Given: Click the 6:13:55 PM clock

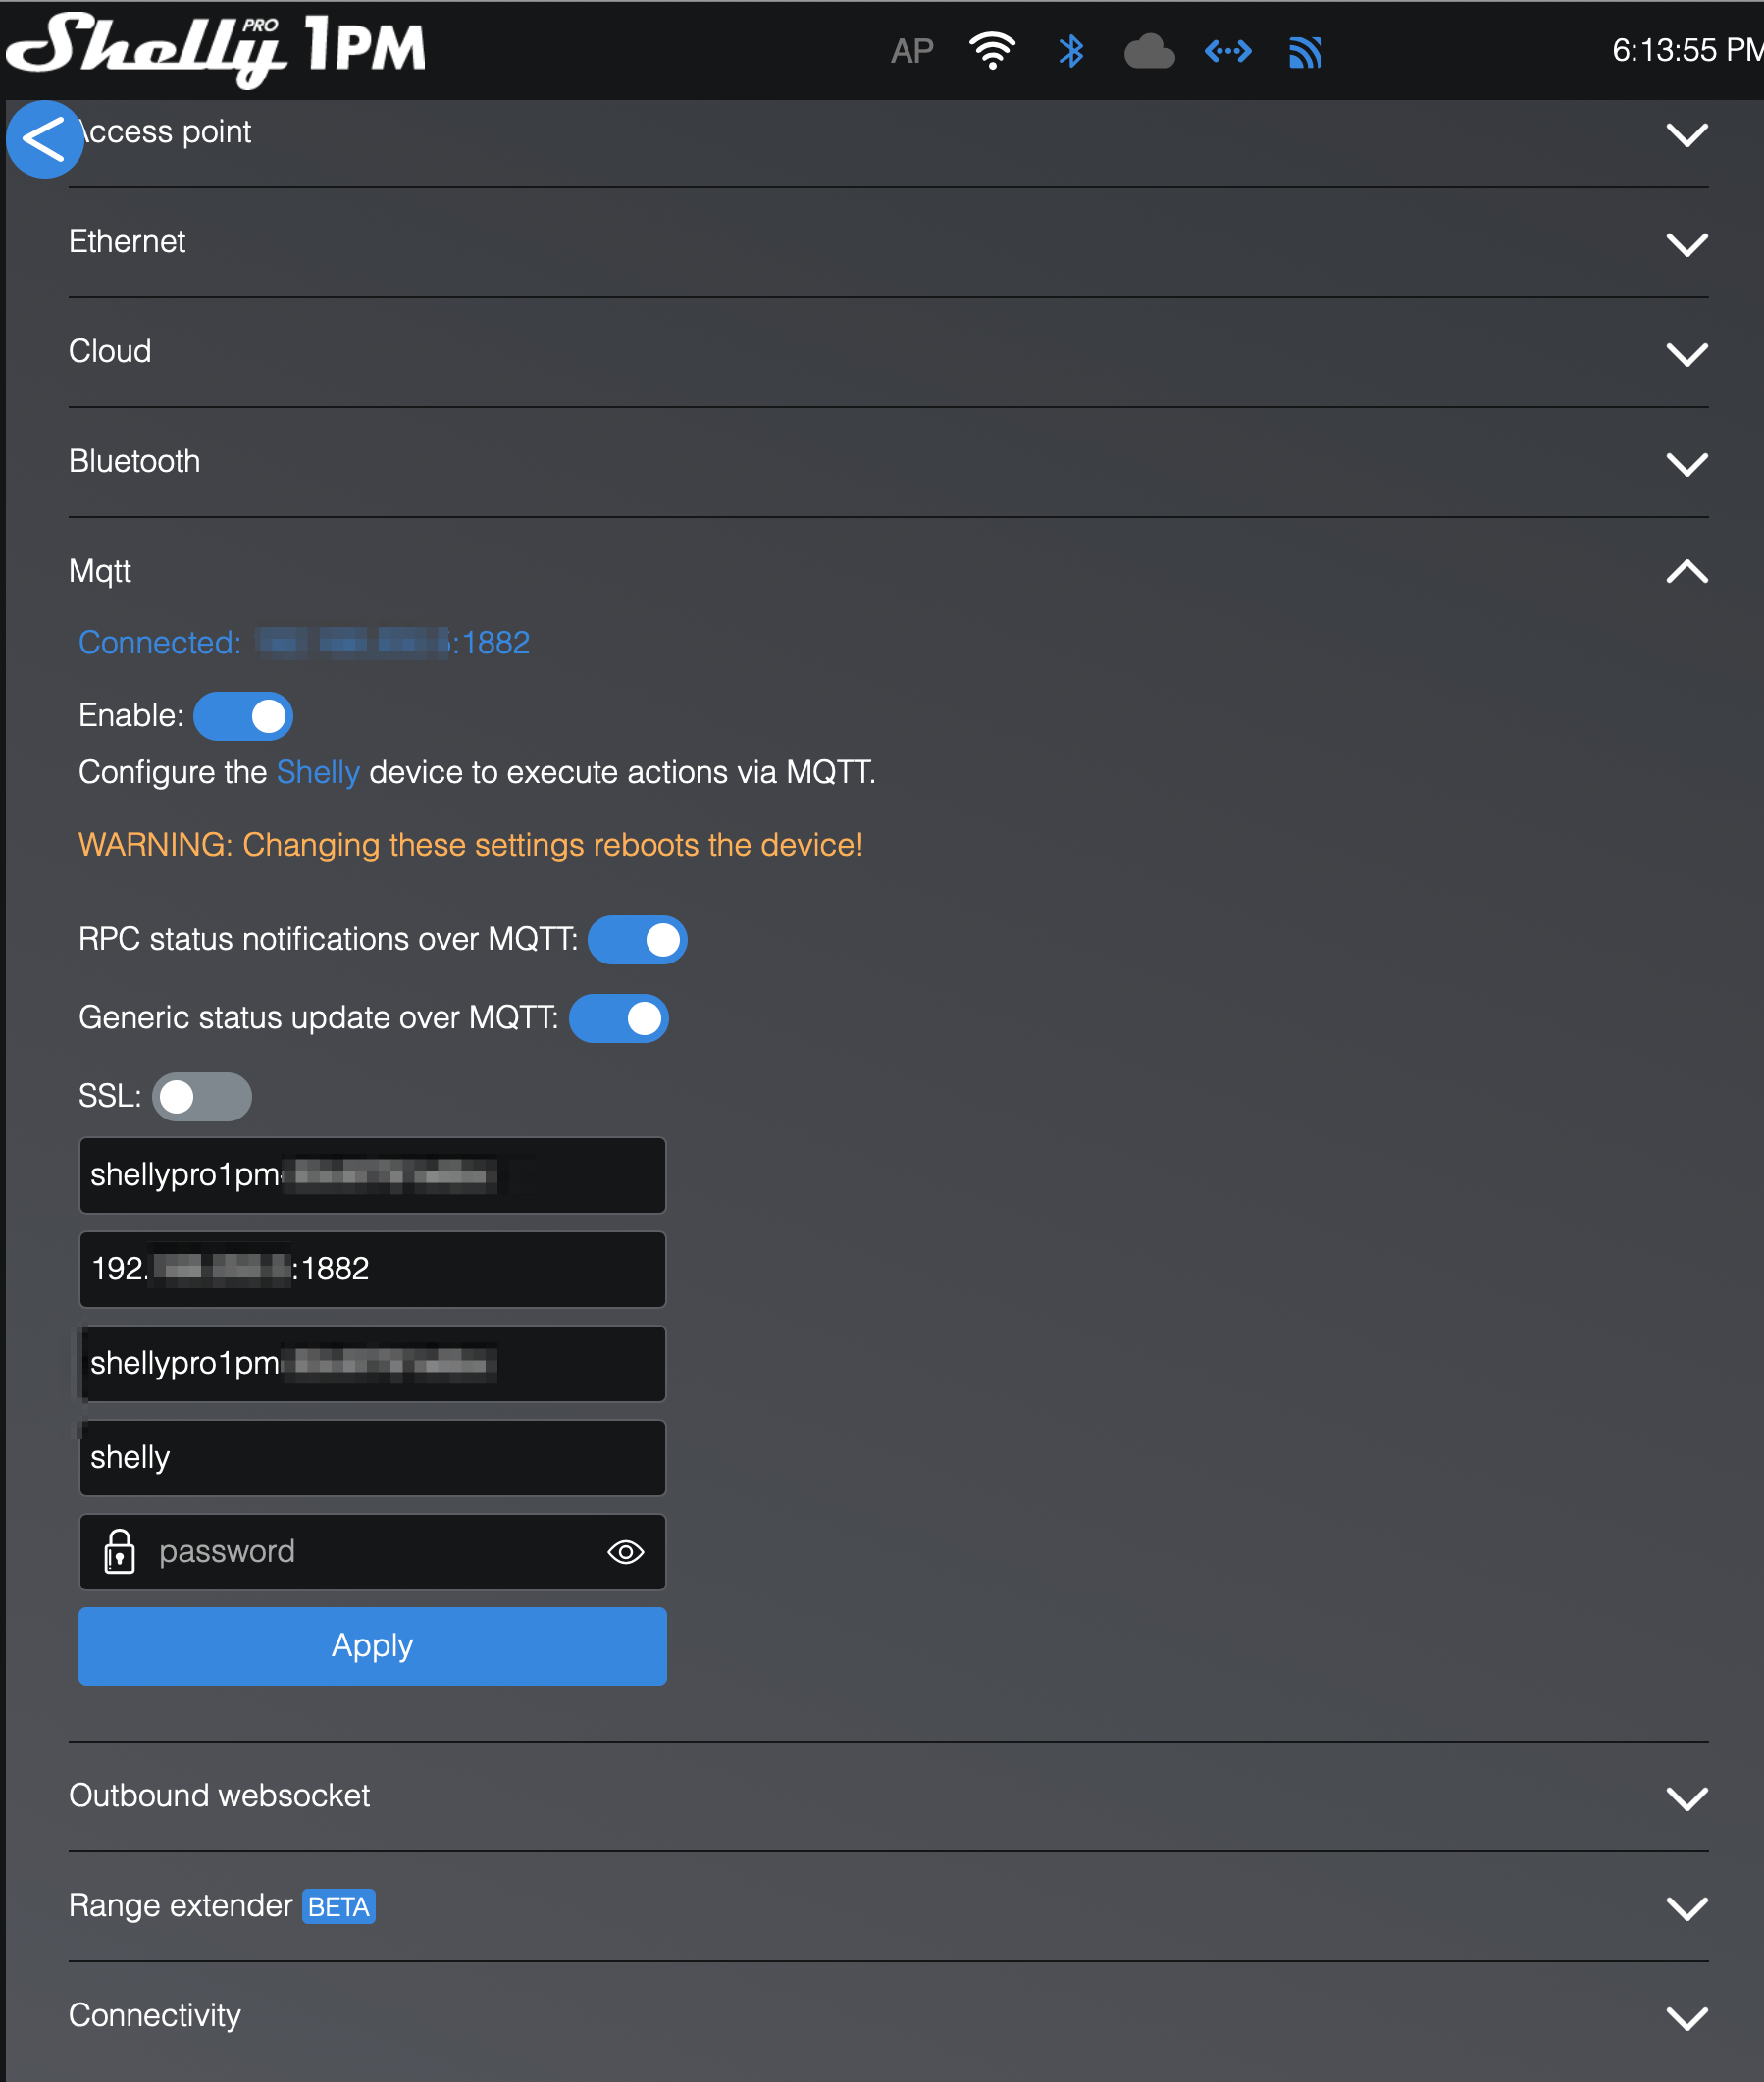Looking at the screenshot, I should 1687,50.
